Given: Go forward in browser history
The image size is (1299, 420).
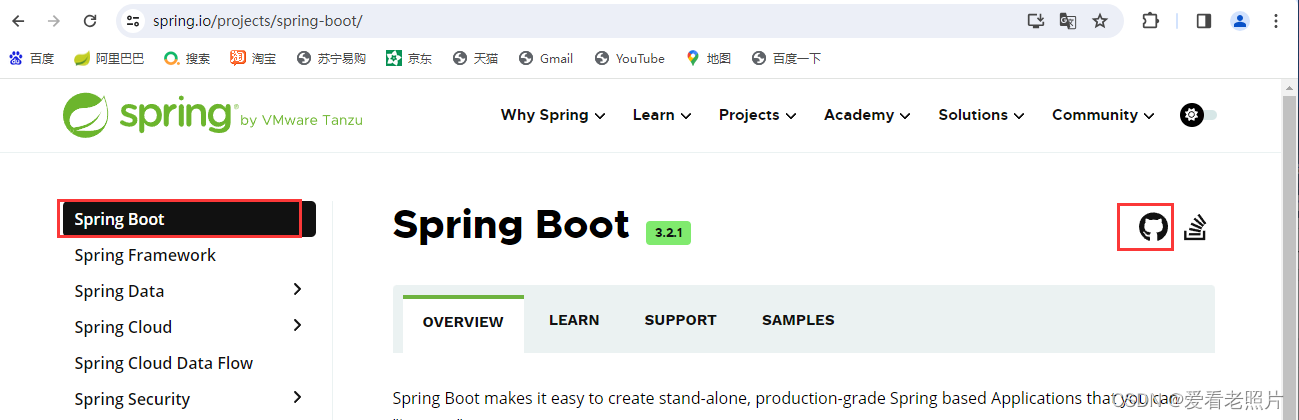Looking at the screenshot, I should pos(54,21).
